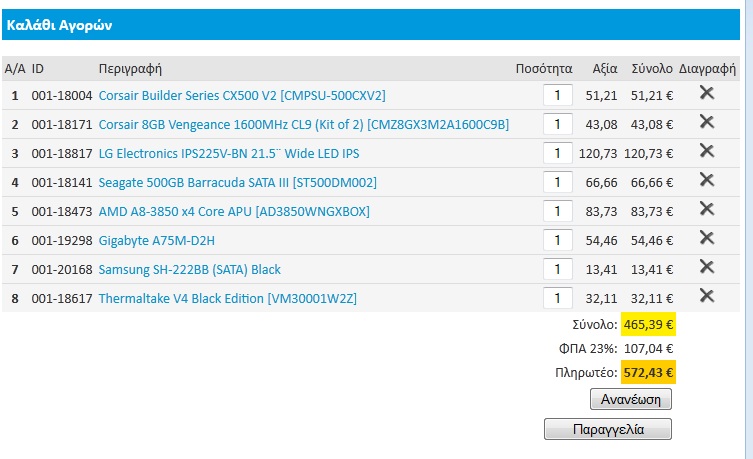753x459 pixels.
Task: Click product ID 001-18617
Action: click(62, 298)
